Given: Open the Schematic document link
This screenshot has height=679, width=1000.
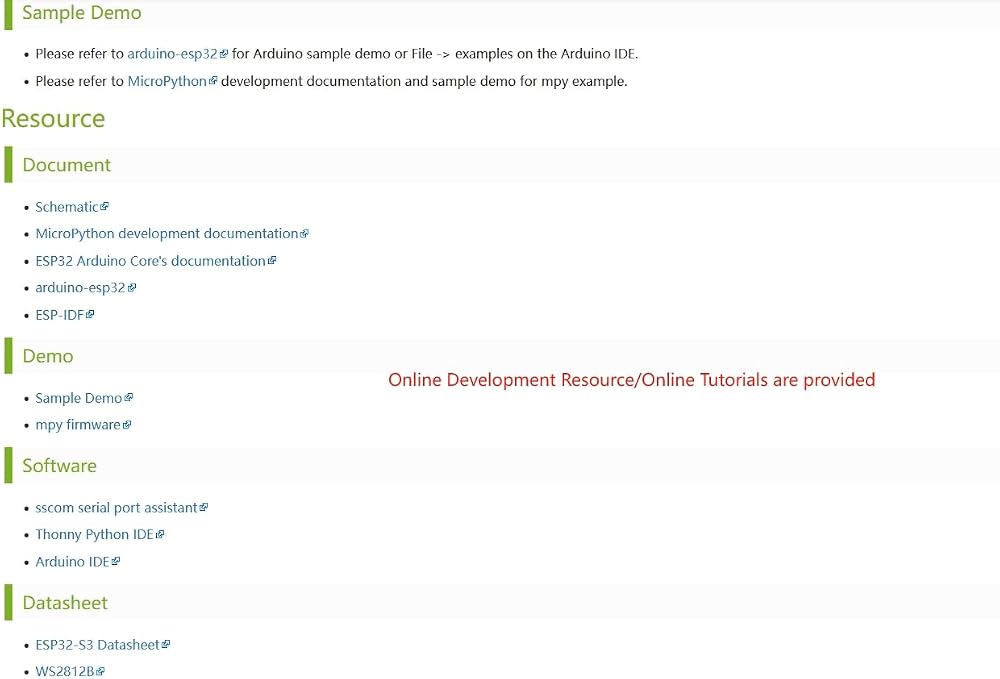Looking at the screenshot, I should coord(67,207).
